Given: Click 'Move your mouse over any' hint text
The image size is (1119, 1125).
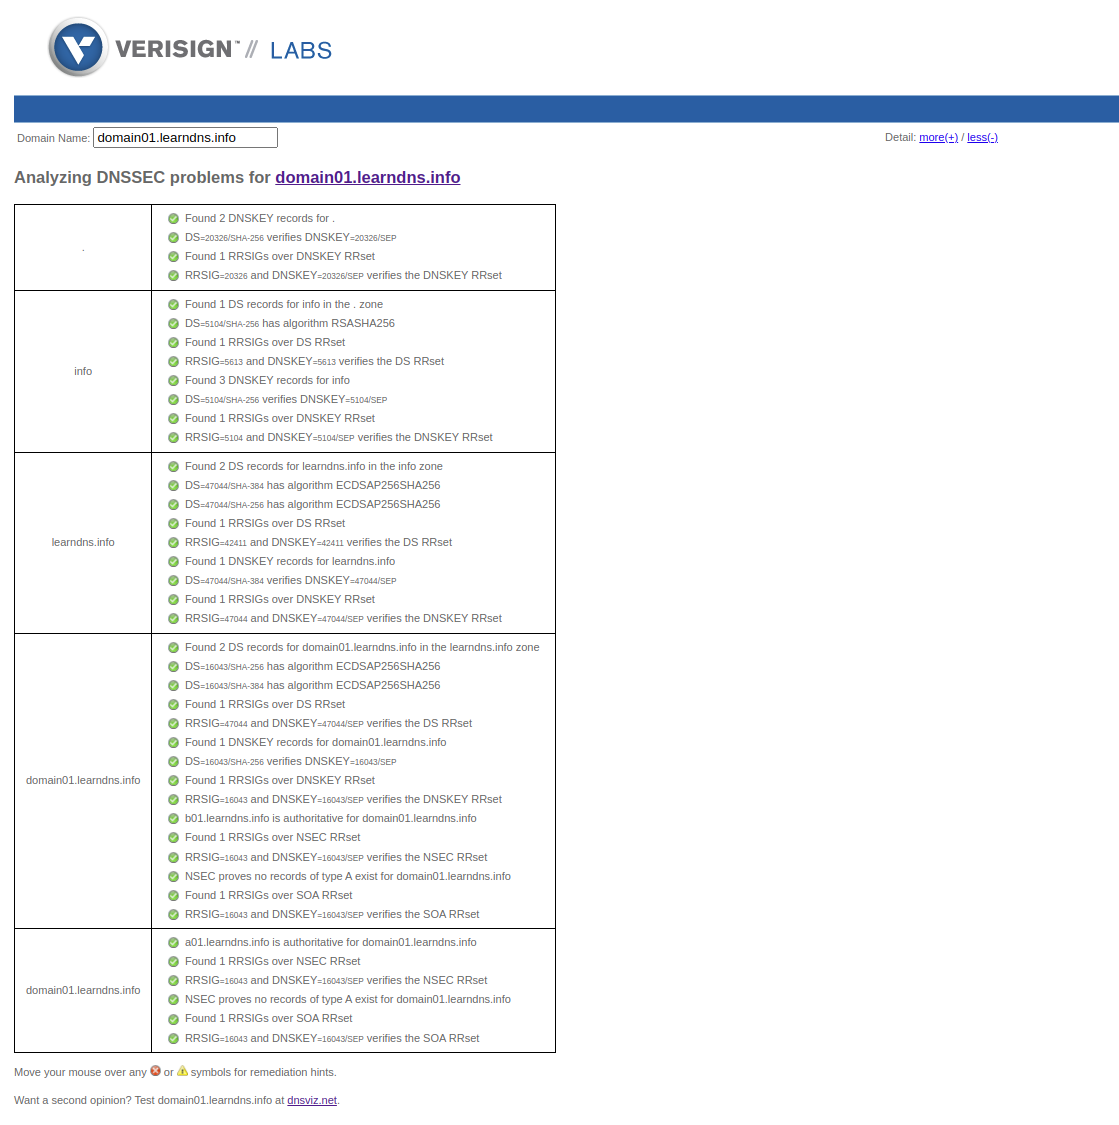Looking at the screenshot, I should point(80,1072).
